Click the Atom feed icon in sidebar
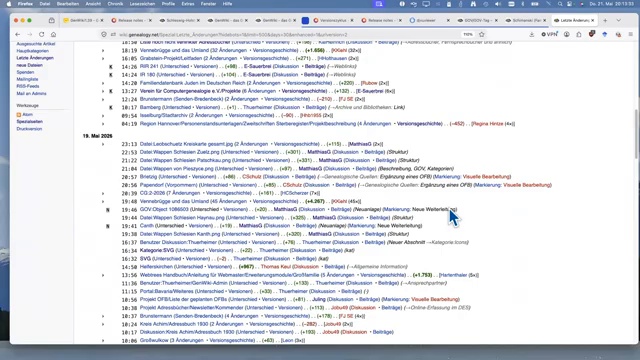The width and height of the screenshot is (640, 360). (x=19, y=115)
